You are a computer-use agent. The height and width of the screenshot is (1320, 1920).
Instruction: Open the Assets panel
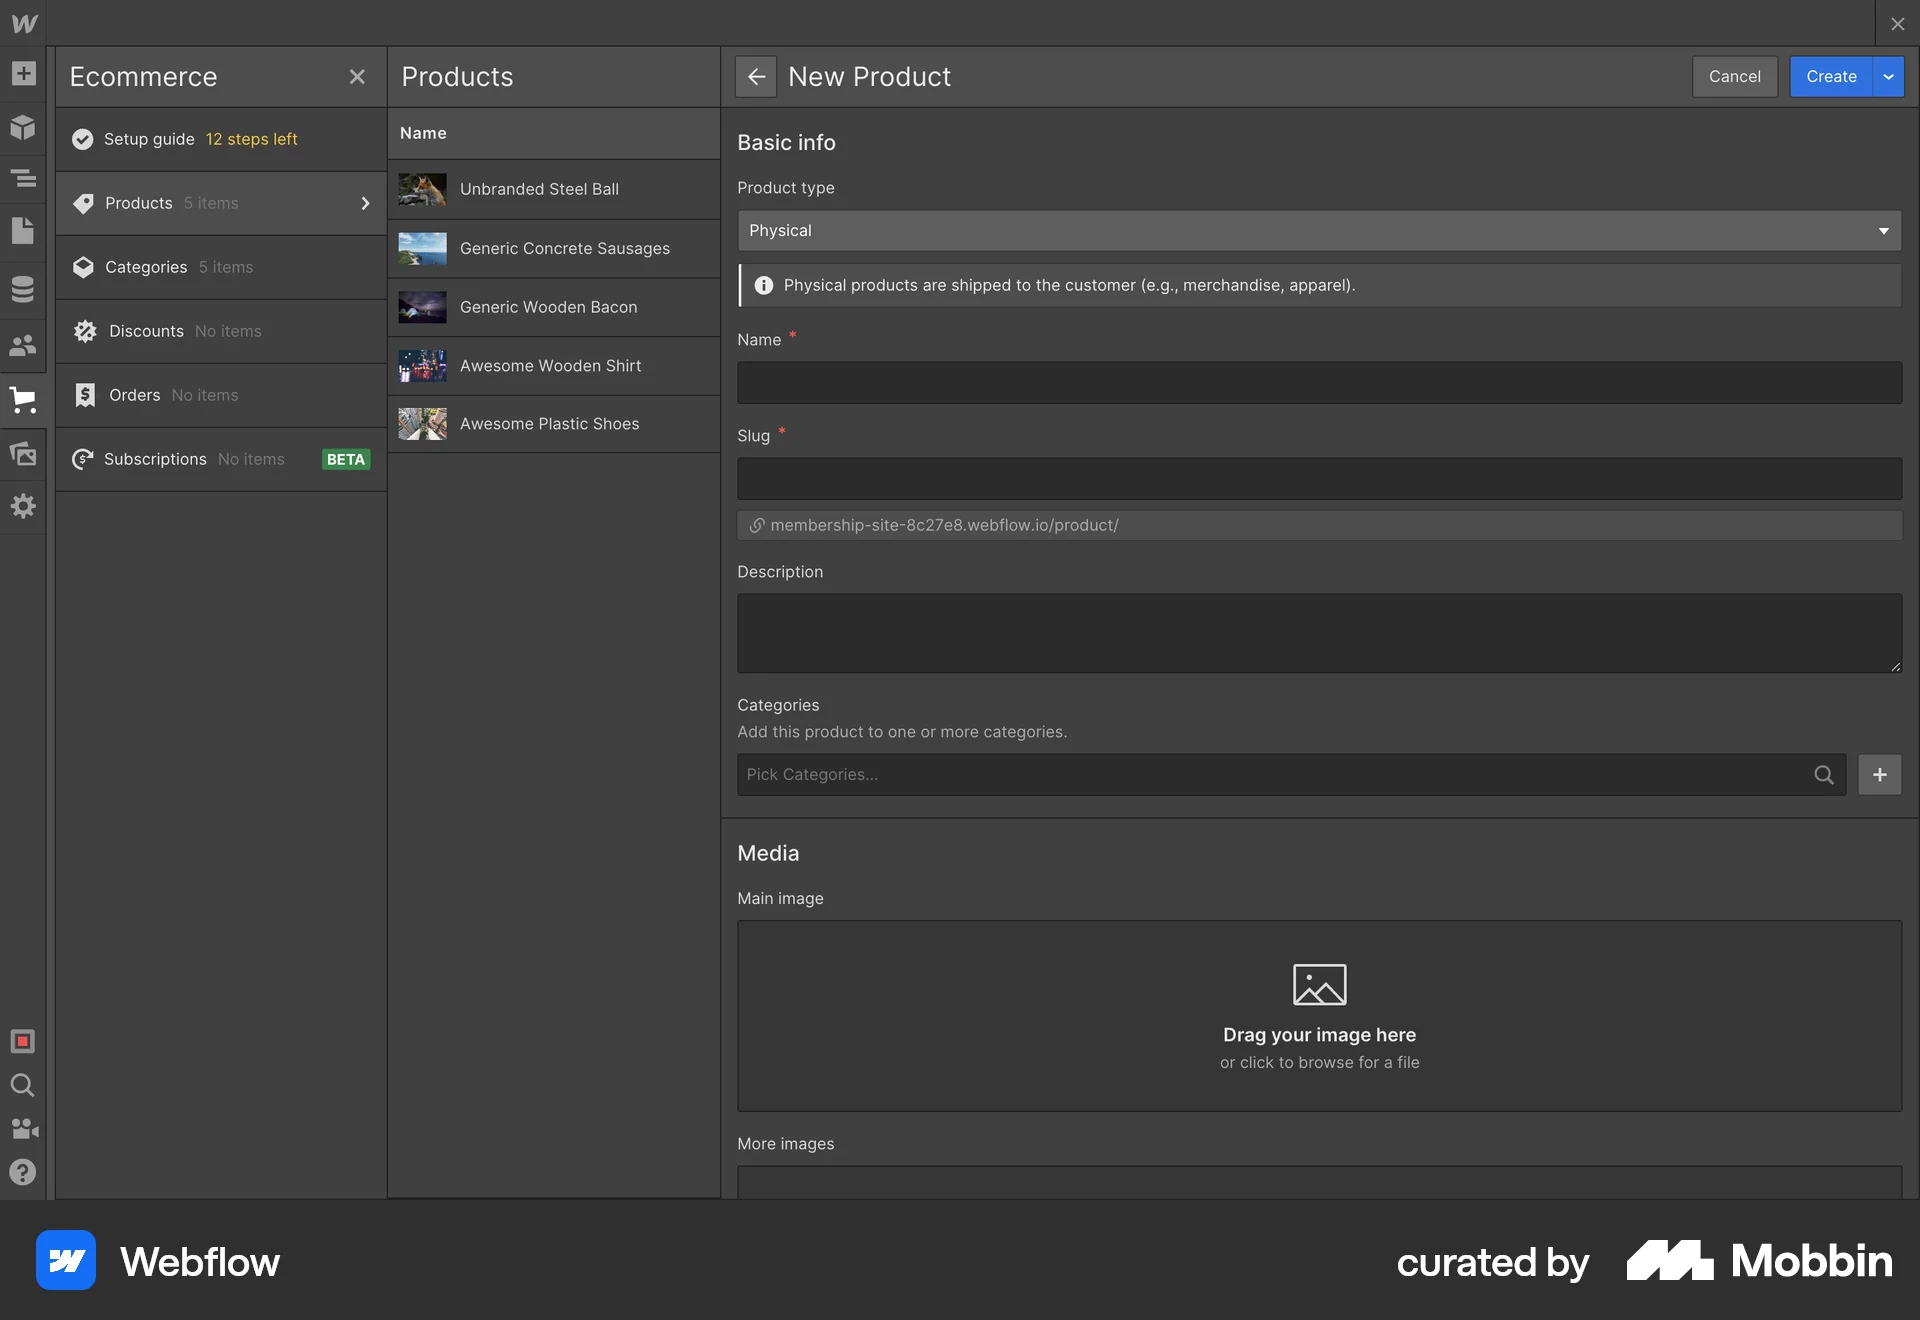[x=23, y=453]
